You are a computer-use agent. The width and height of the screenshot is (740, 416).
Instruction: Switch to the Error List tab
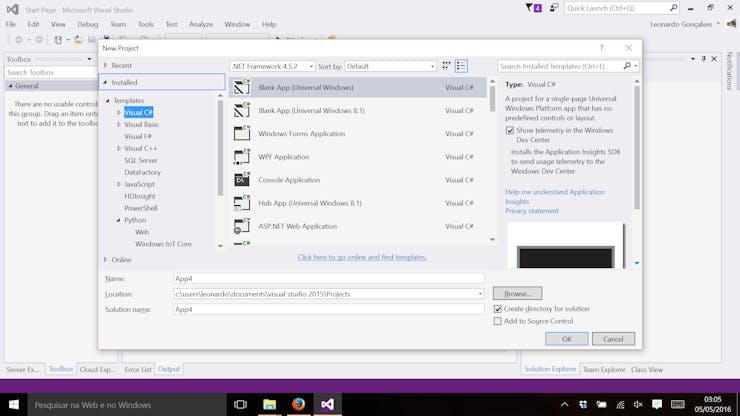click(138, 369)
